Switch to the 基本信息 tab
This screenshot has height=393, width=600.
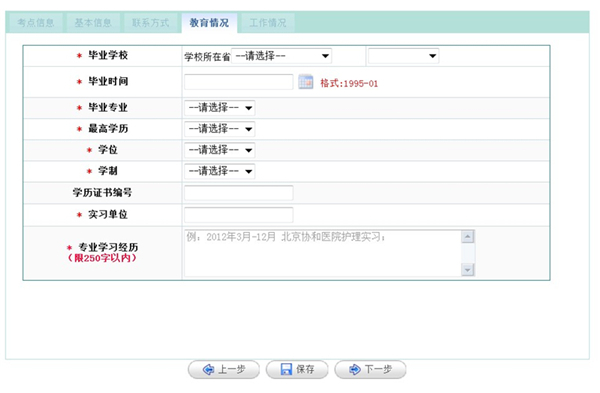(x=93, y=23)
